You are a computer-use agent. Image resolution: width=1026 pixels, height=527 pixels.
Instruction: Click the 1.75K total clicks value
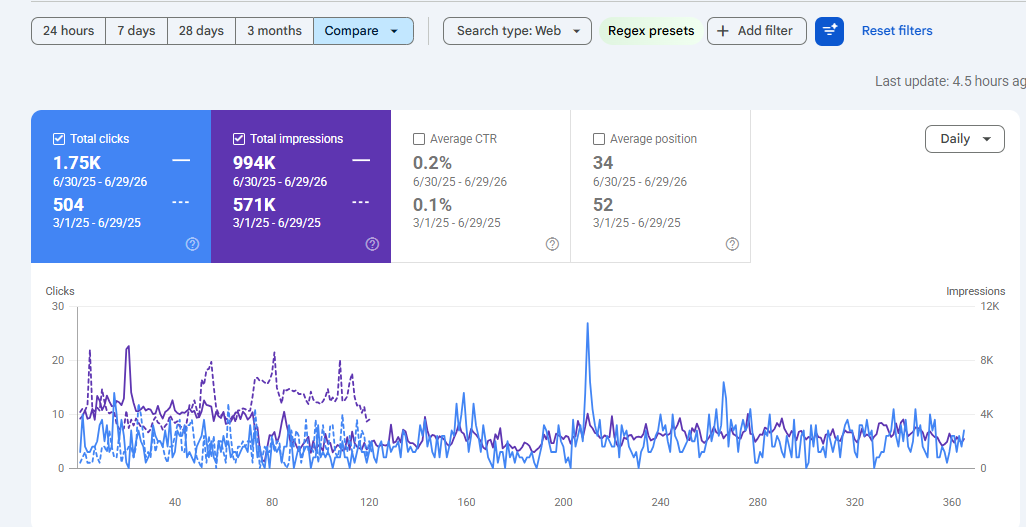(77, 162)
